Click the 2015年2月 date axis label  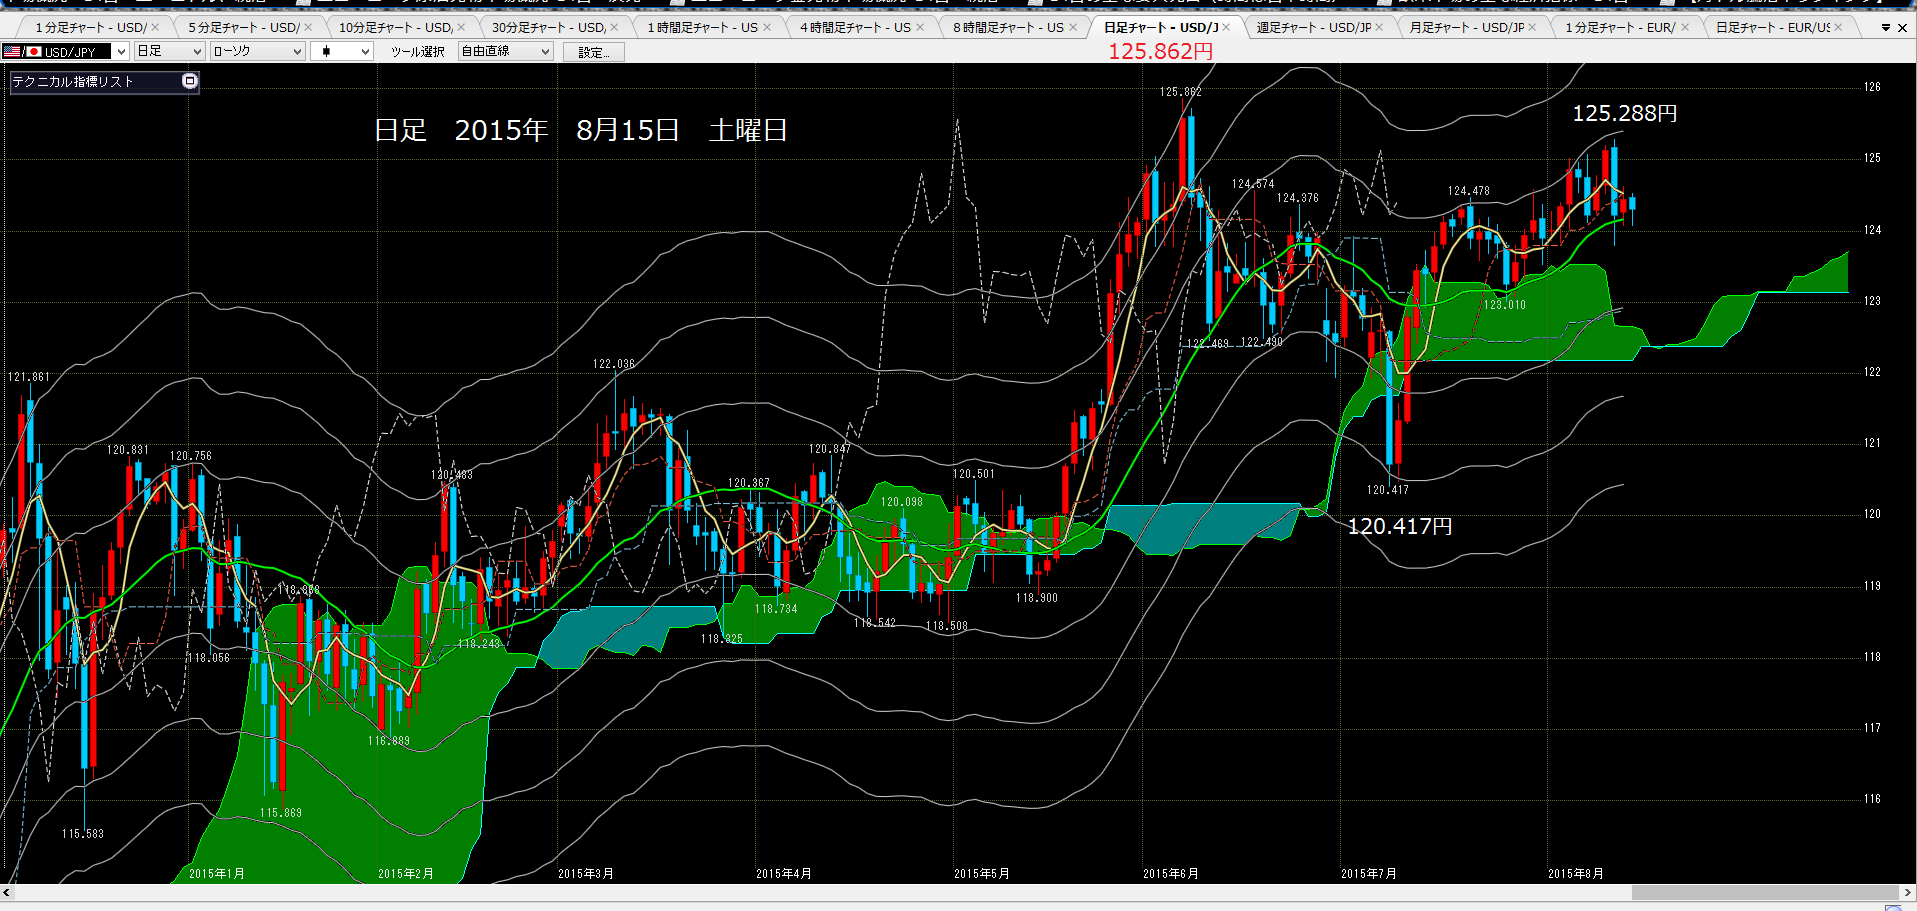click(406, 874)
